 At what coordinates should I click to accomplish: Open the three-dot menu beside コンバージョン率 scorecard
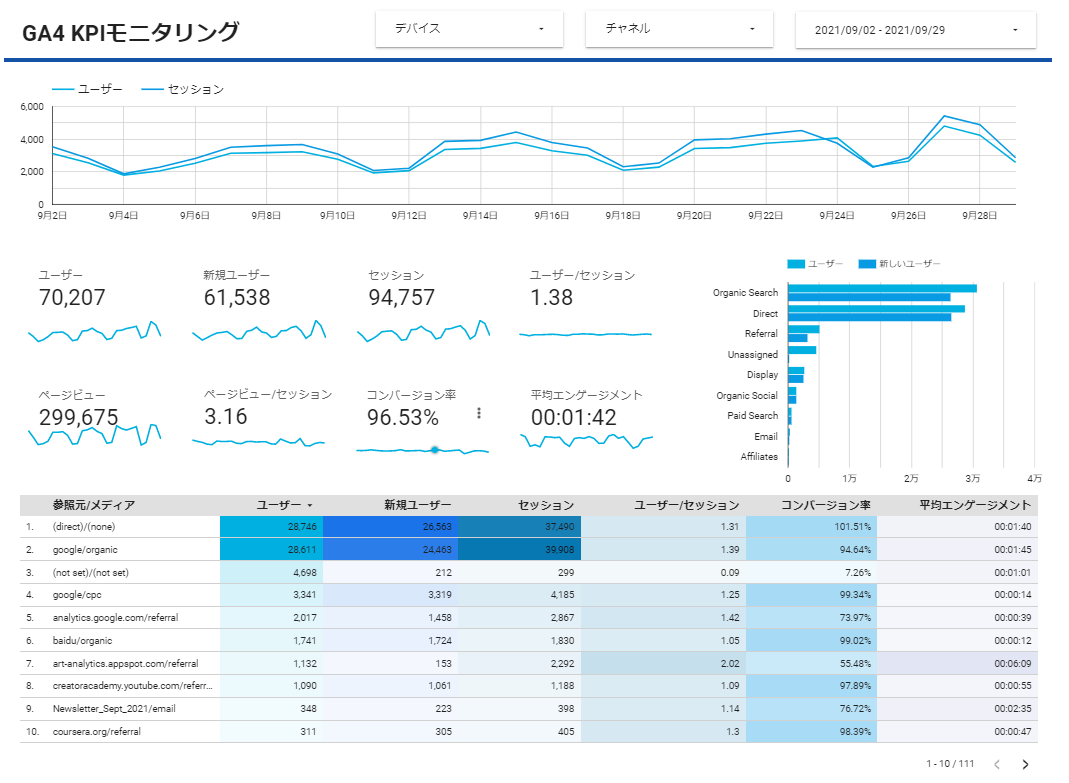click(x=479, y=413)
